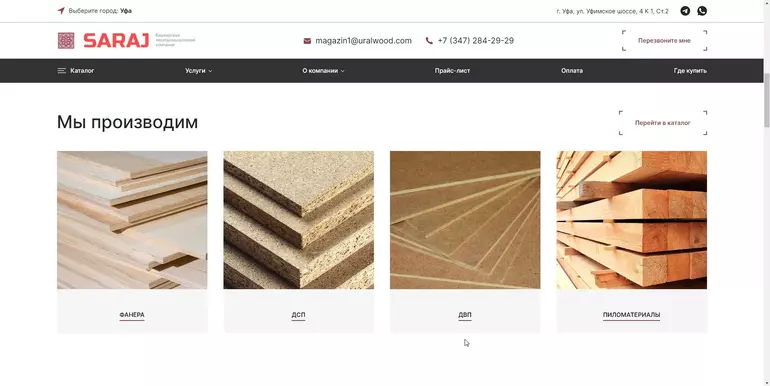Open the ДВП category link
This screenshot has width=770, height=386.
click(x=465, y=315)
